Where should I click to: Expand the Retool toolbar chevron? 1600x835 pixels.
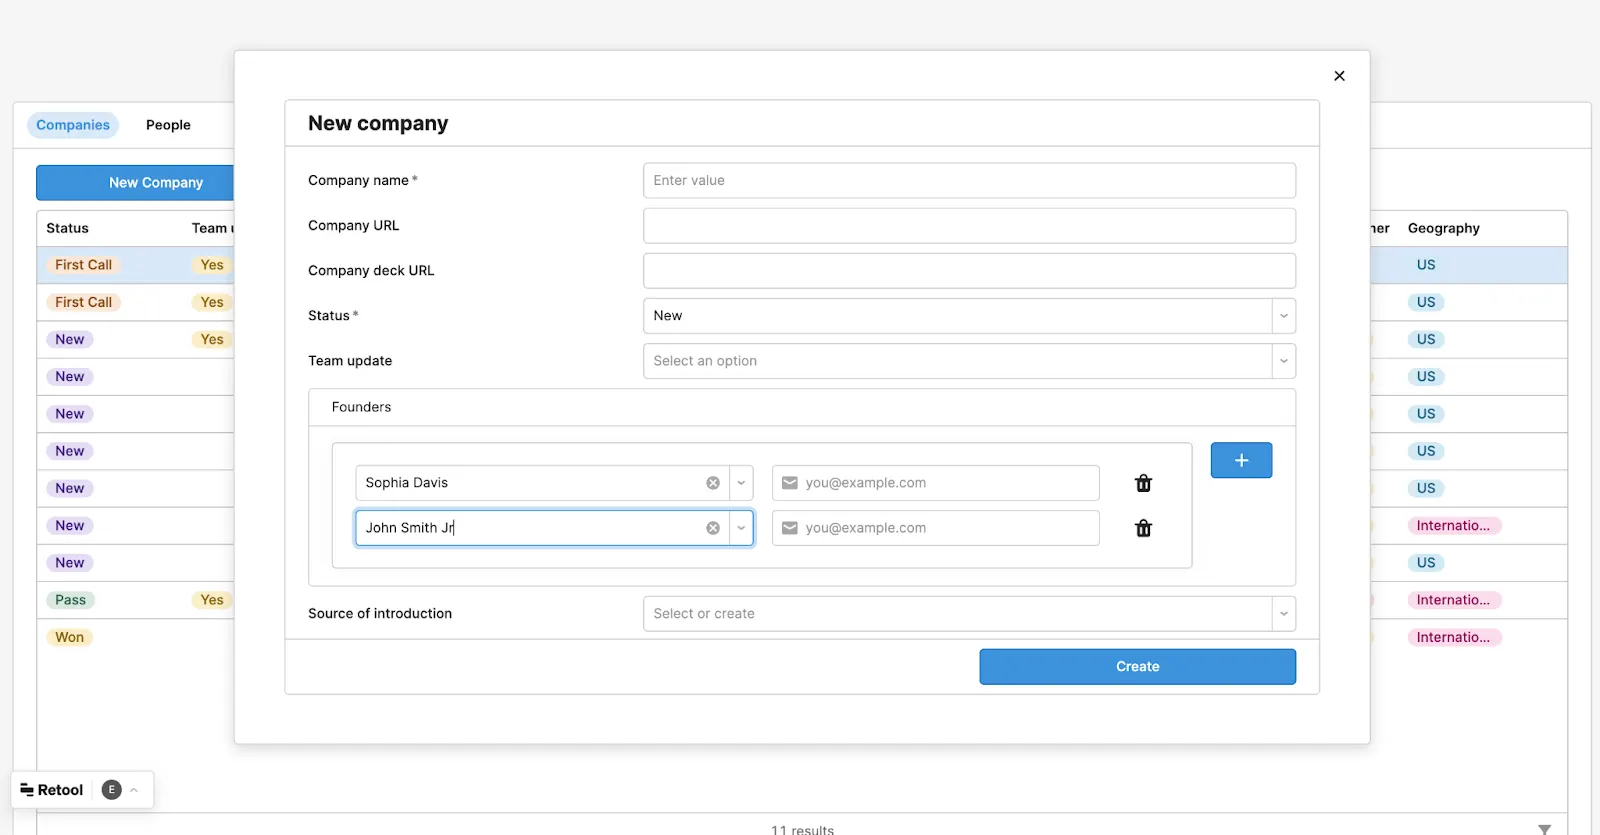tap(134, 790)
